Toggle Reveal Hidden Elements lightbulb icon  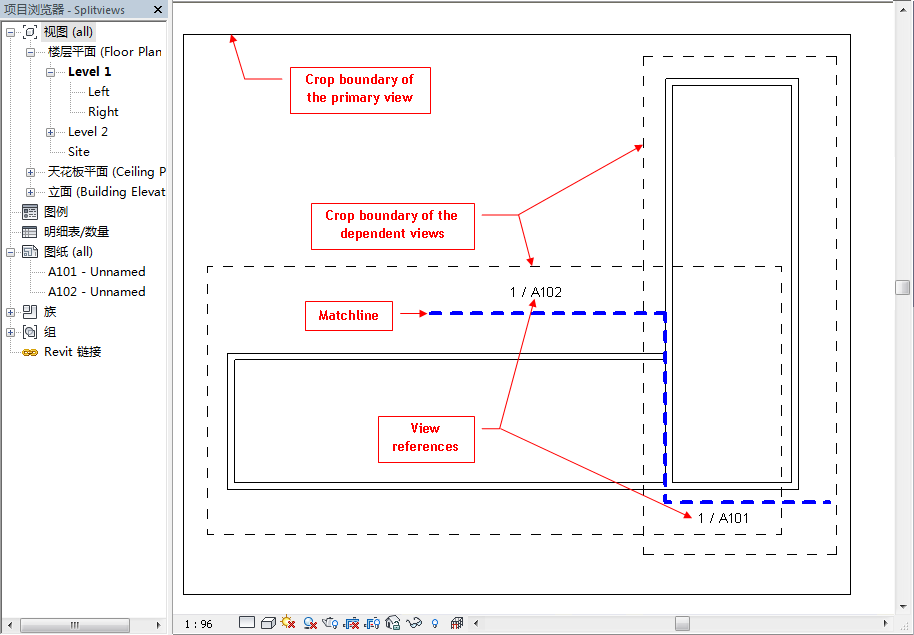[435, 624]
